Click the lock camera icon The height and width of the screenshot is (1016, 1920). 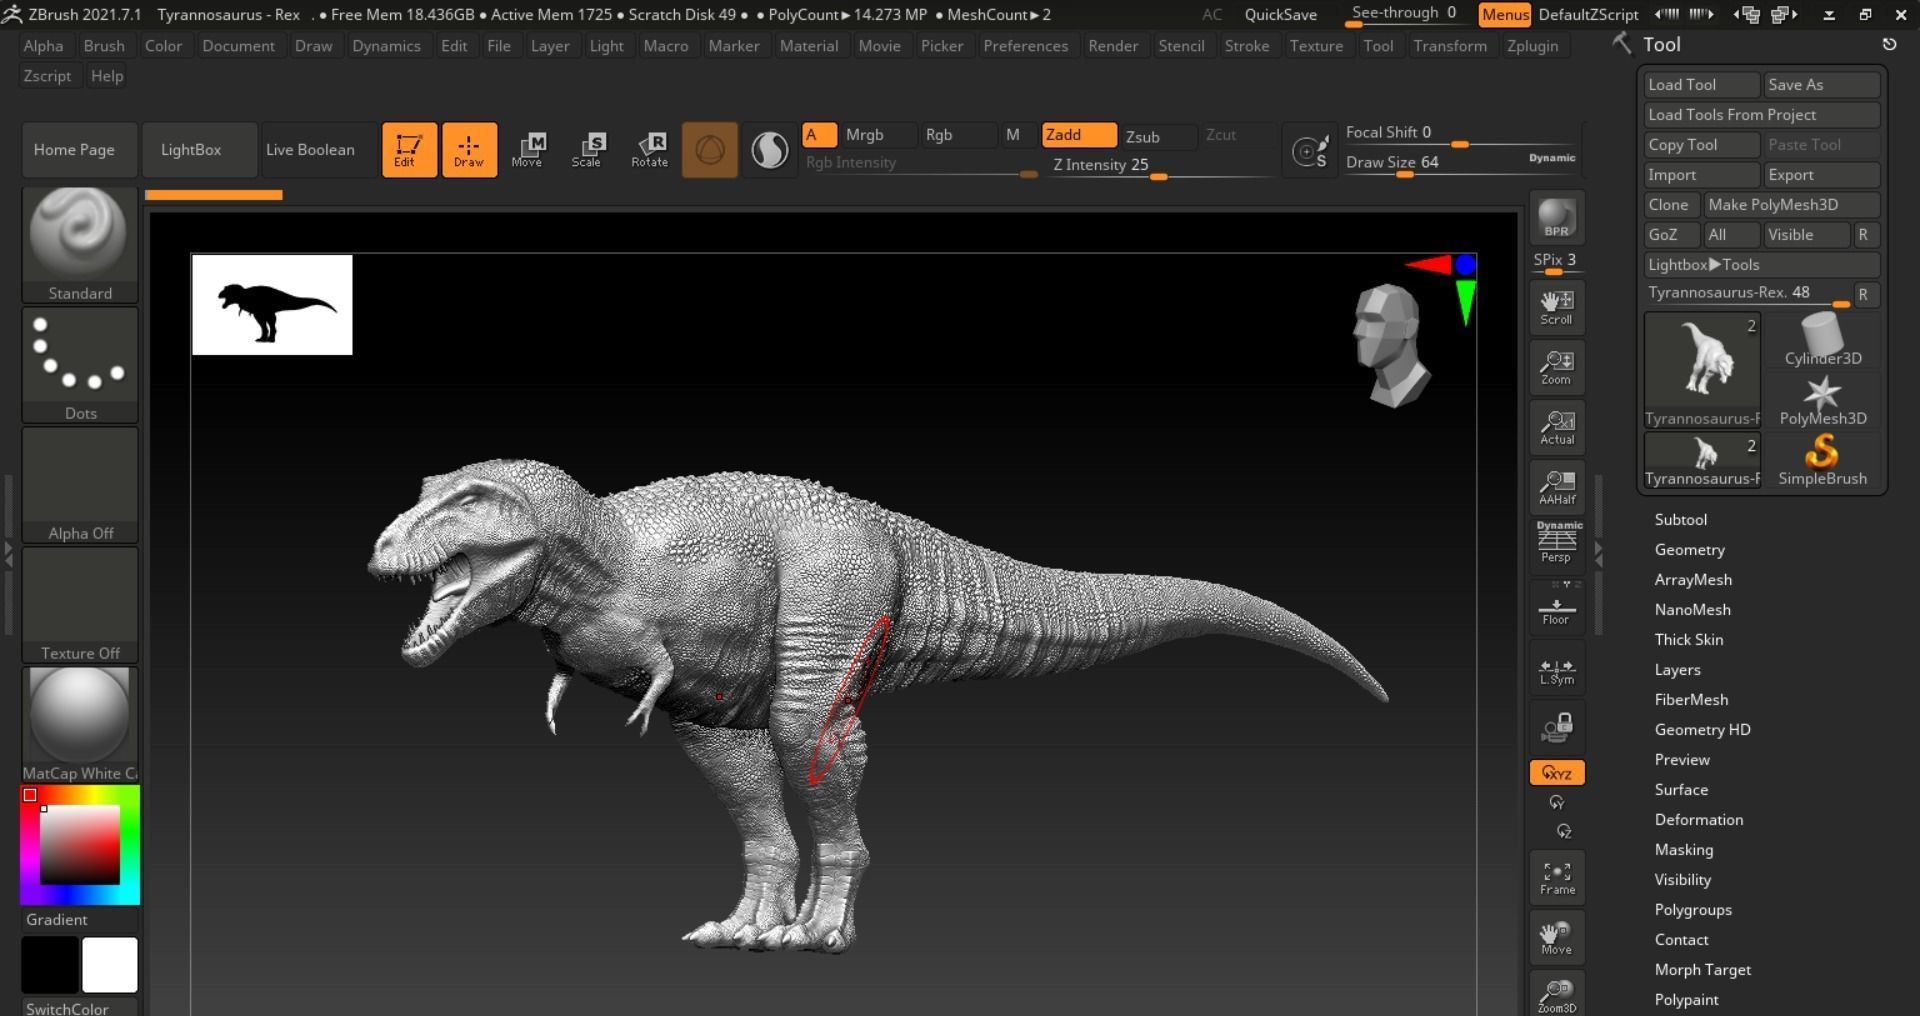pos(1557,727)
